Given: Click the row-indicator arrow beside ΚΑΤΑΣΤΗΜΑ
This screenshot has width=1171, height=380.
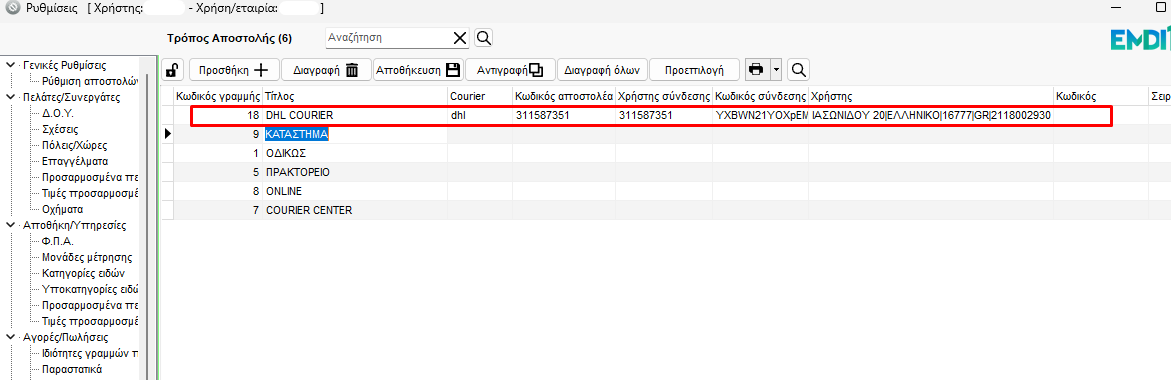Looking at the screenshot, I should click(168, 134).
